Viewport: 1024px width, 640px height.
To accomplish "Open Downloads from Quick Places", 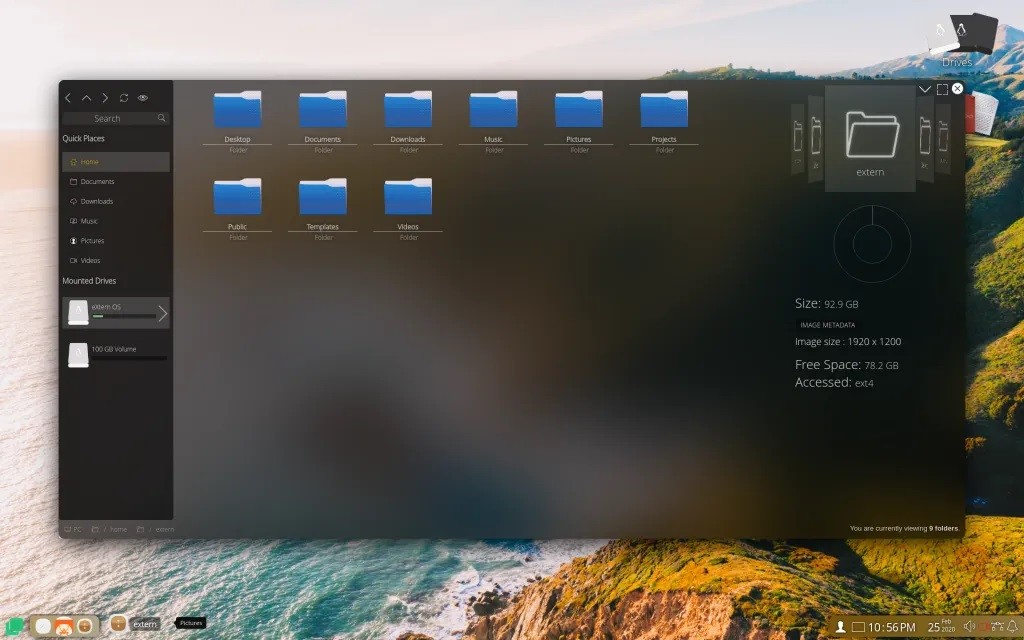I will (x=116, y=201).
